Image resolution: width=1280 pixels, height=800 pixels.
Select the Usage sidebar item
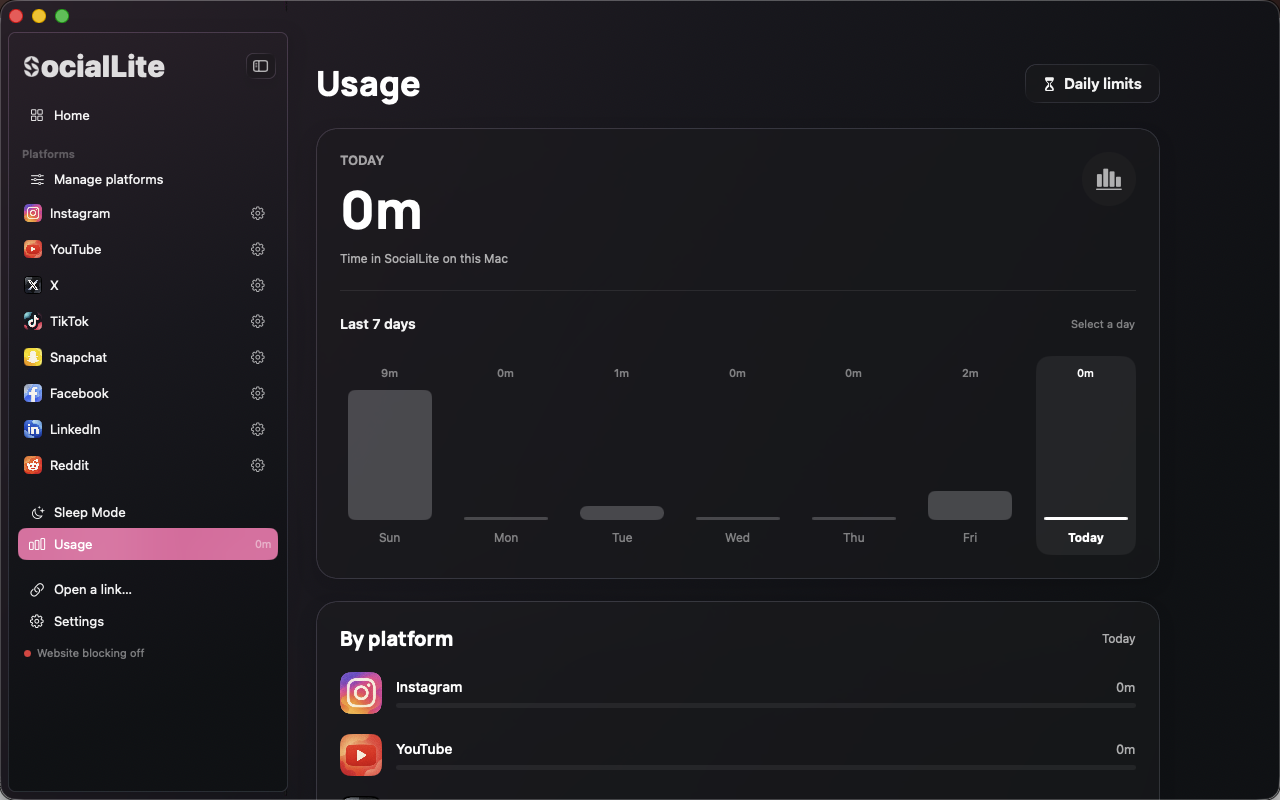148,544
